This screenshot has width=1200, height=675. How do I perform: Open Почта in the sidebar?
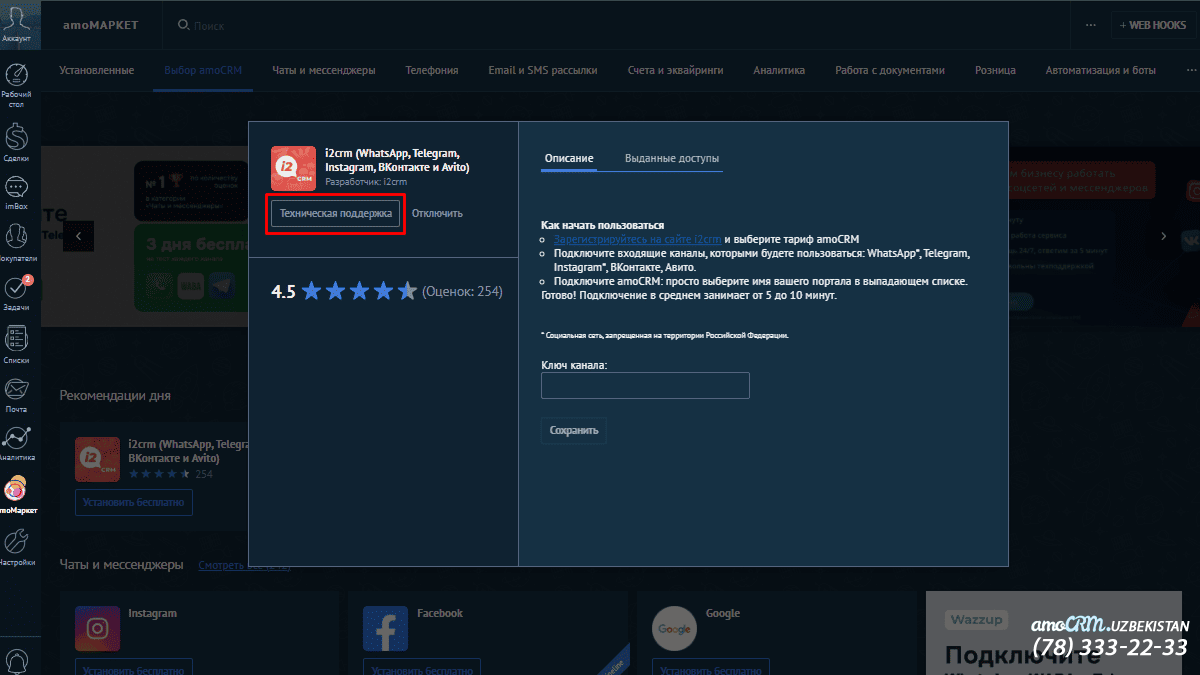[16, 395]
